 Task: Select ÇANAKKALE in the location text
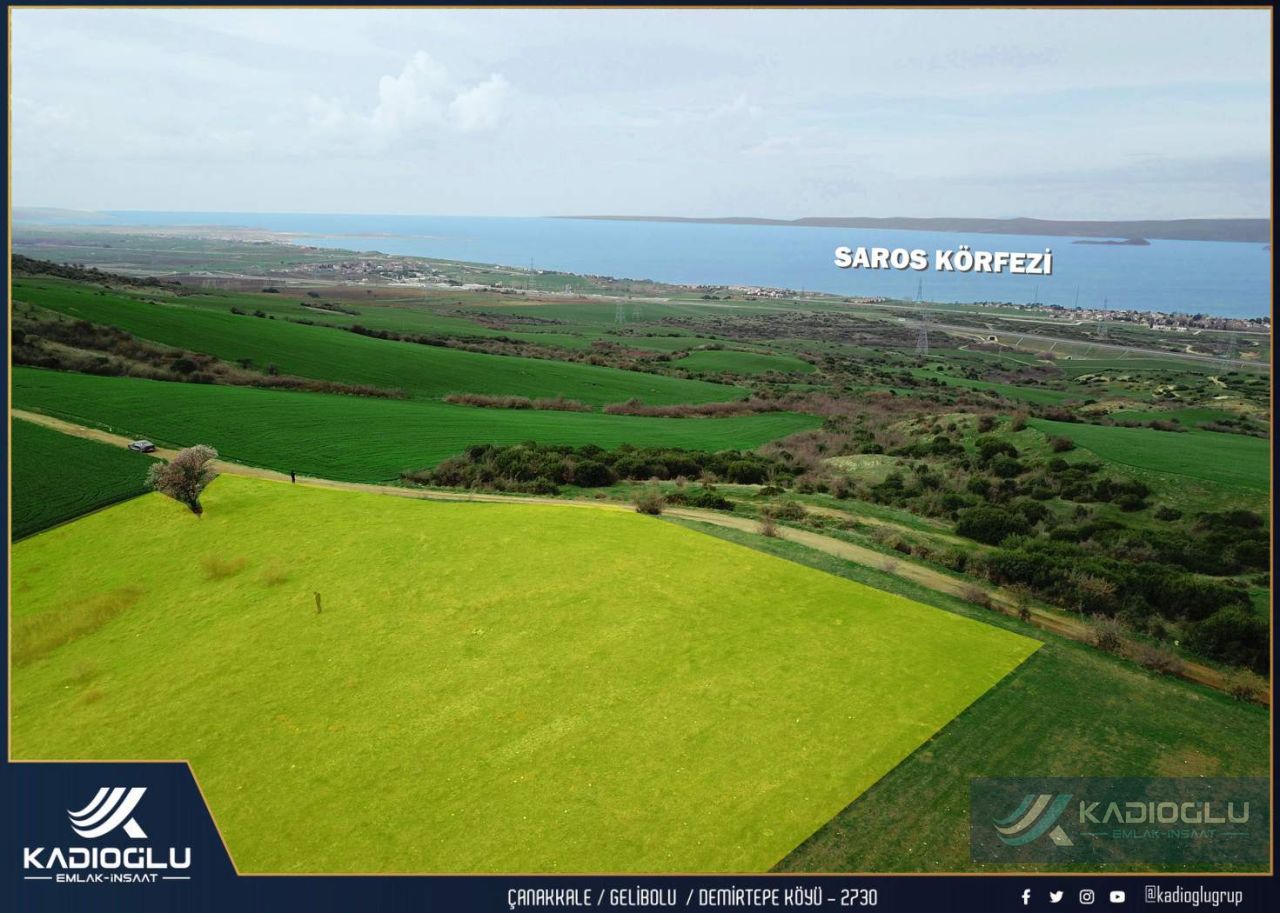point(549,897)
